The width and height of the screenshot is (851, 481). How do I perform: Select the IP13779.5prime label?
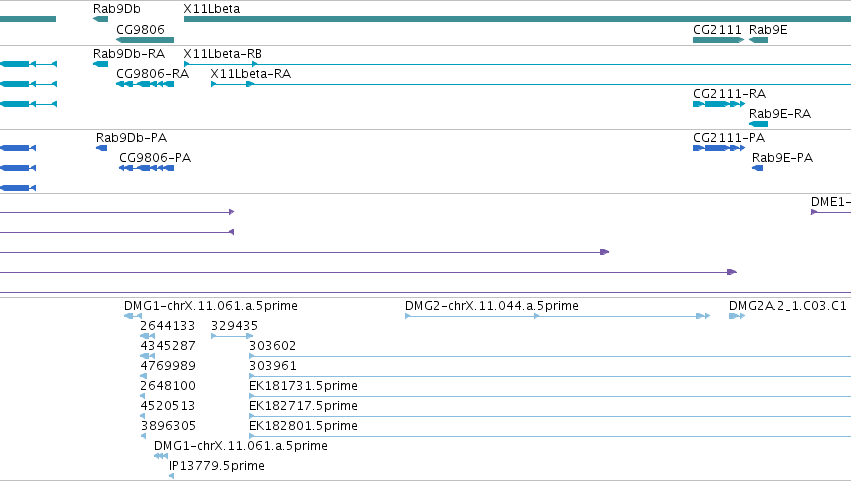coord(217,466)
